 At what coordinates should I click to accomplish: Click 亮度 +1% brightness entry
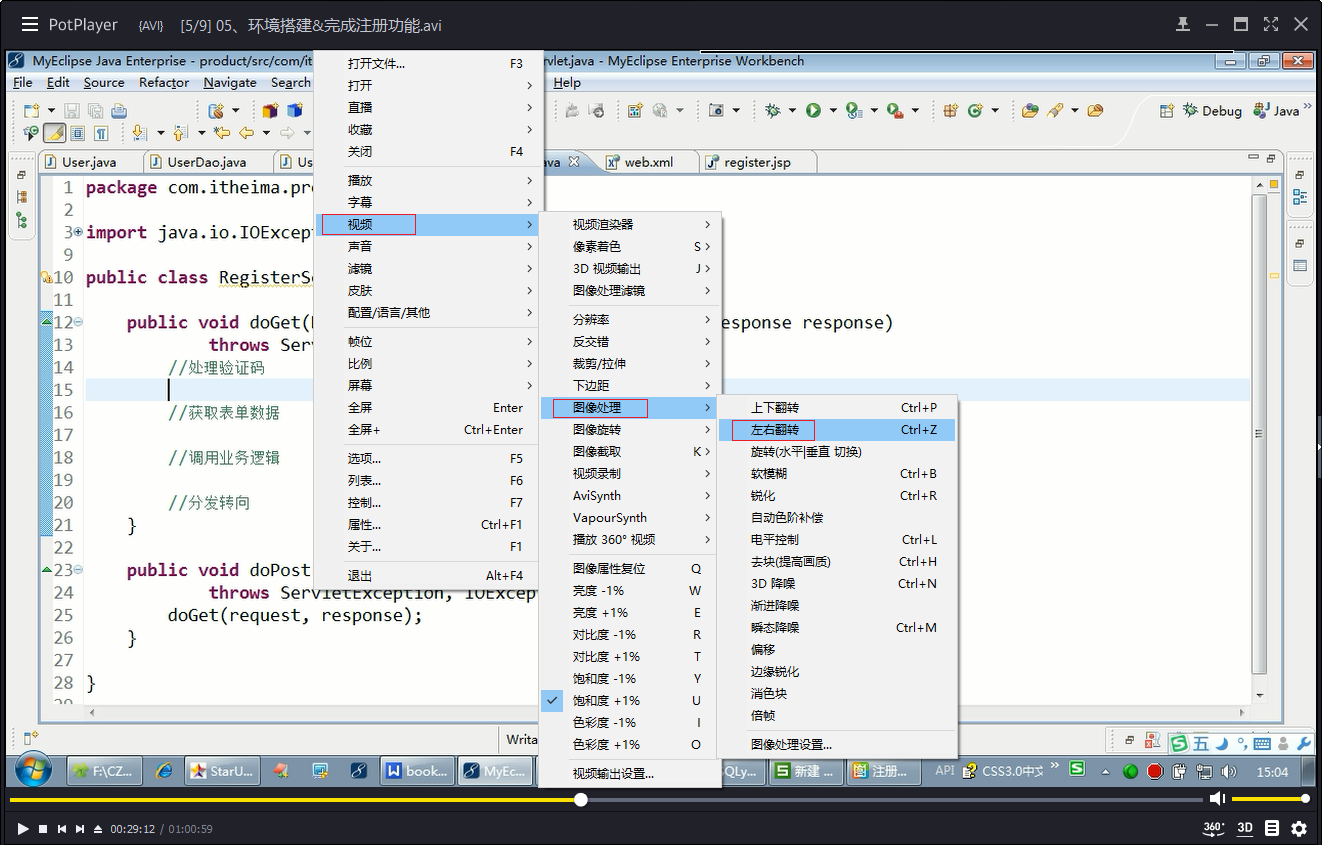click(x=630, y=613)
